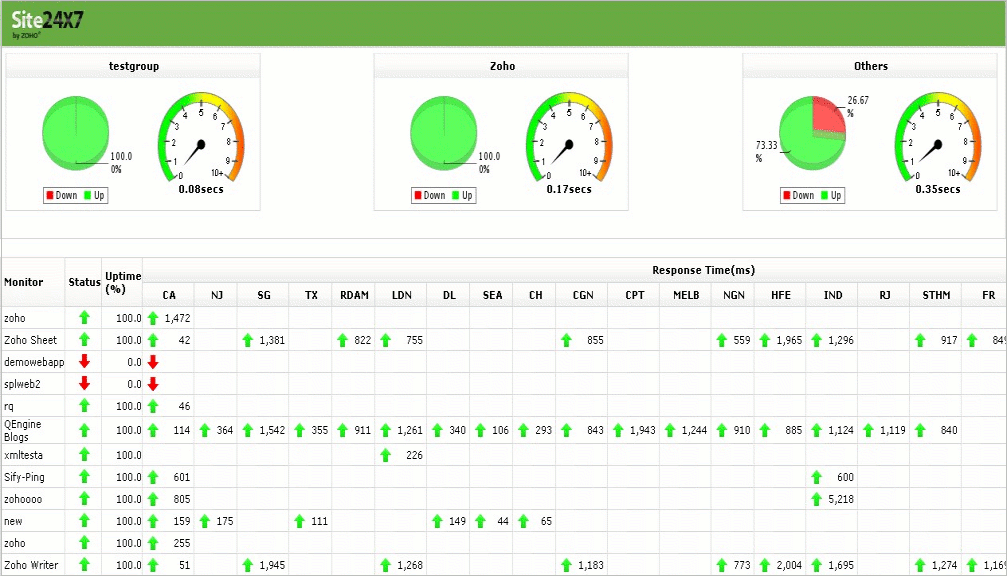1007x576 pixels.
Task: Click the 26.67 % label on Others pie
Action: (857, 106)
